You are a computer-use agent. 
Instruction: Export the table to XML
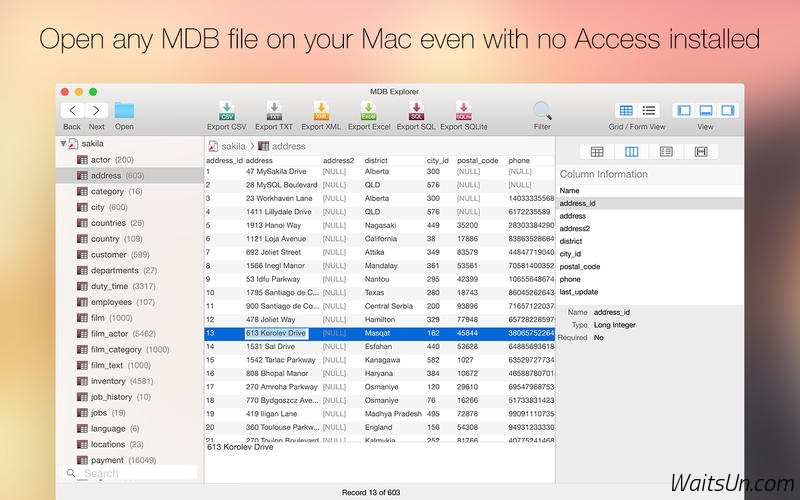[x=321, y=111]
